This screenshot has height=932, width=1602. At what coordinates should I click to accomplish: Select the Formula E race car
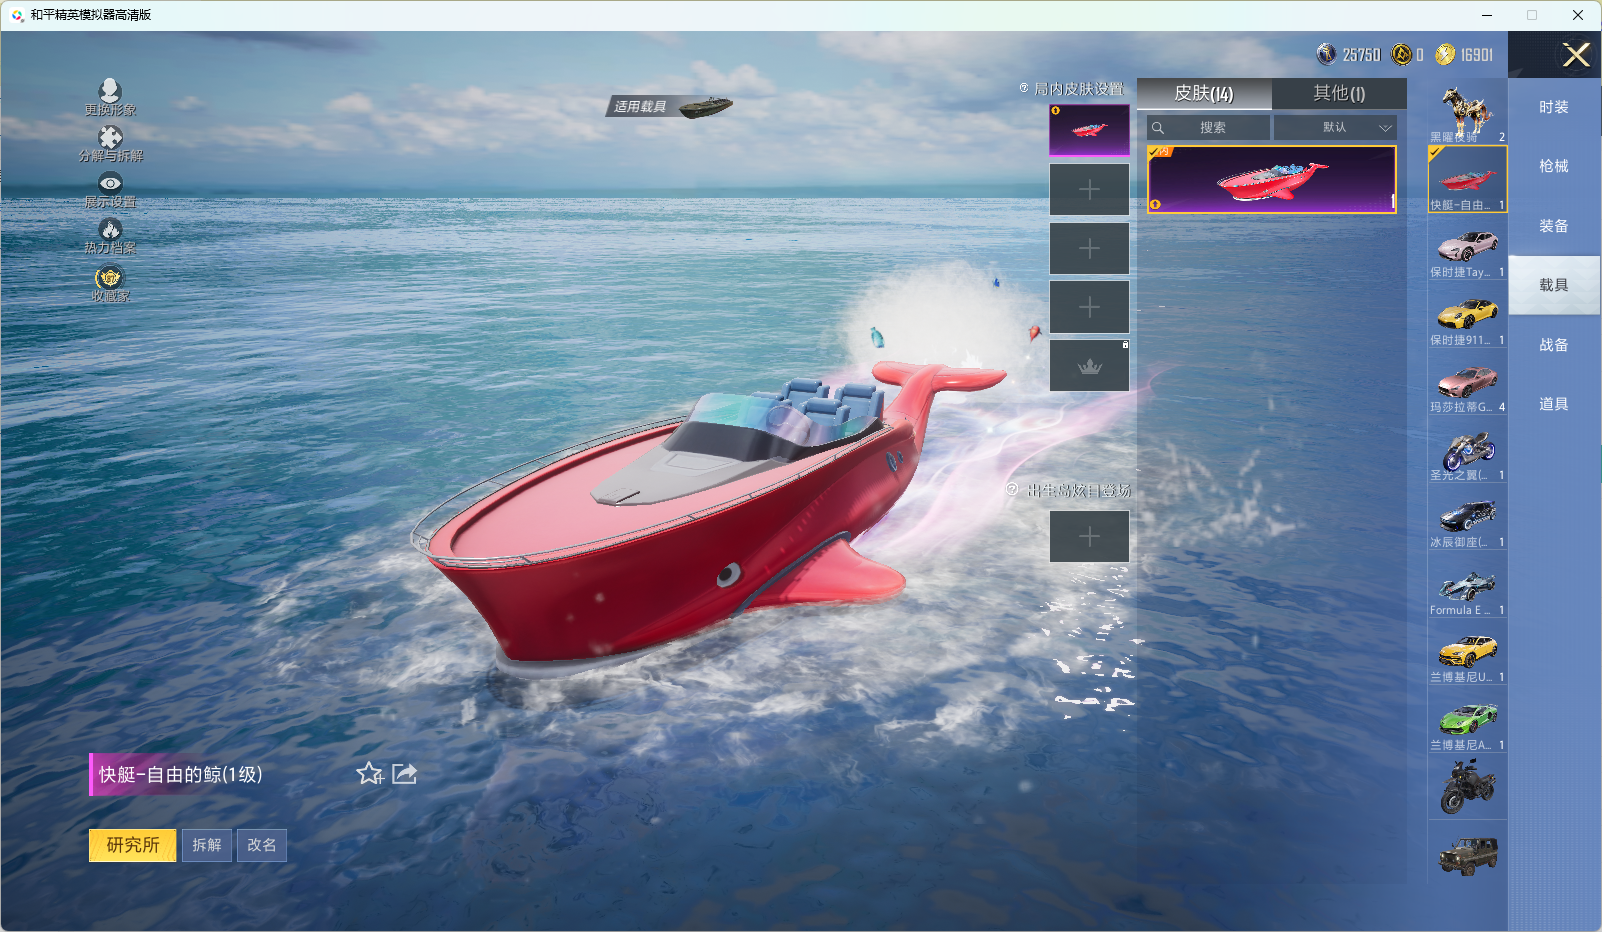pyautogui.click(x=1467, y=585)
